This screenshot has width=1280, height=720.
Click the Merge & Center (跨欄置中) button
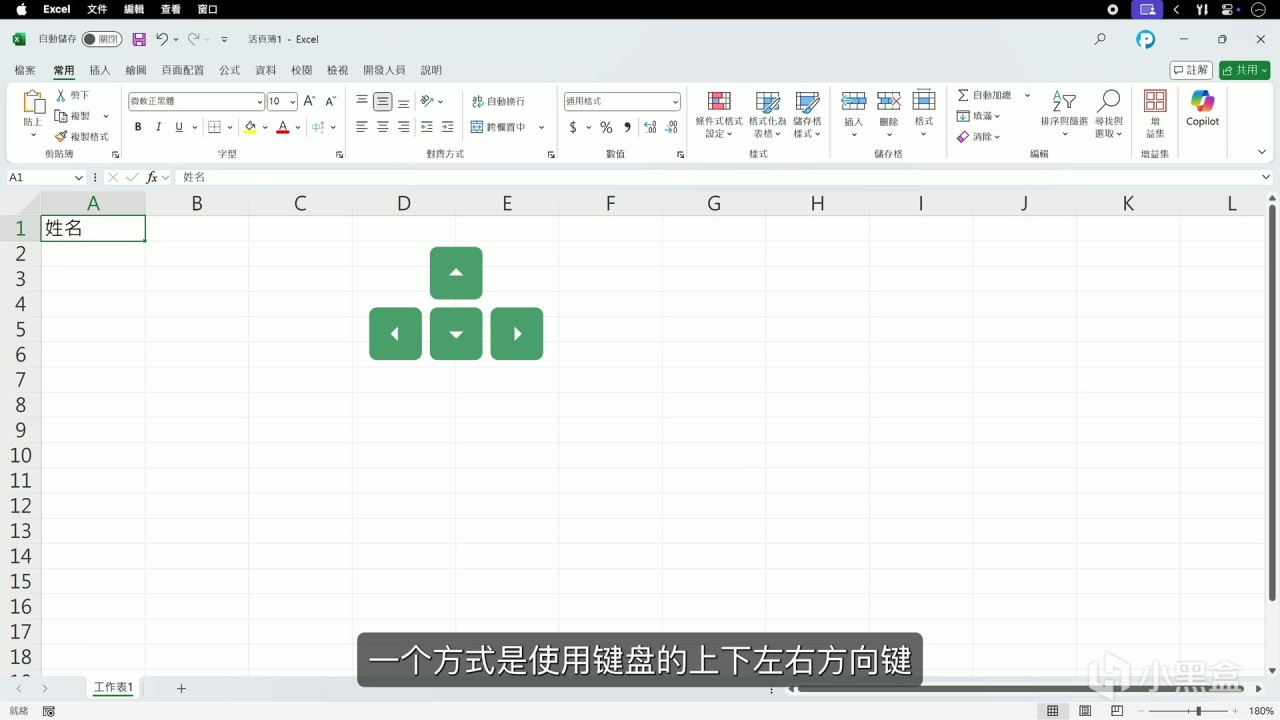pyautogui.click(x=498, y=127)
